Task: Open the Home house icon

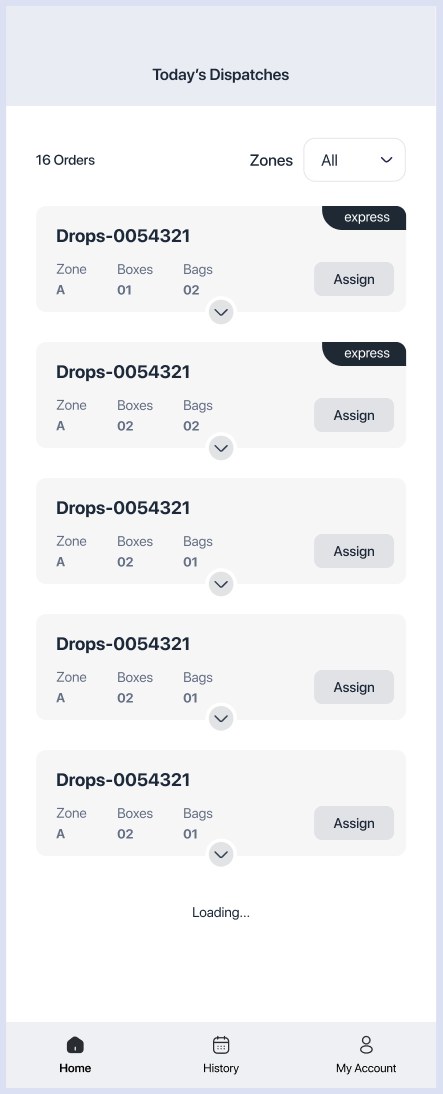Action: coord(75,1044)
